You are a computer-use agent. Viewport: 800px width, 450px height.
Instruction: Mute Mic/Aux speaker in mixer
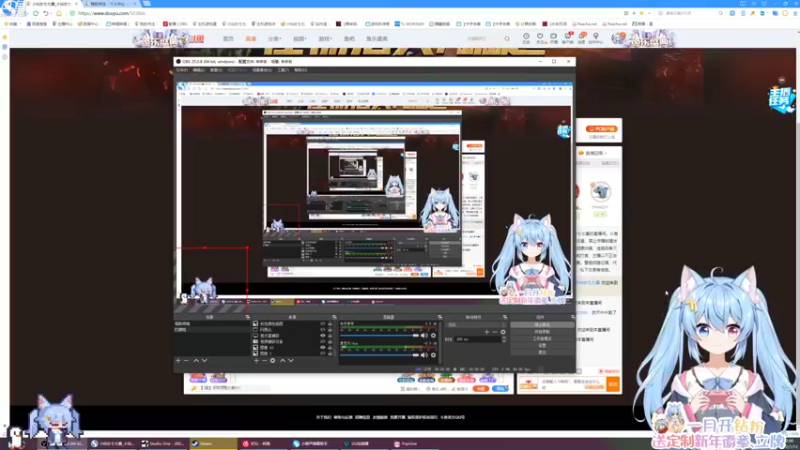tap(424, 355)
